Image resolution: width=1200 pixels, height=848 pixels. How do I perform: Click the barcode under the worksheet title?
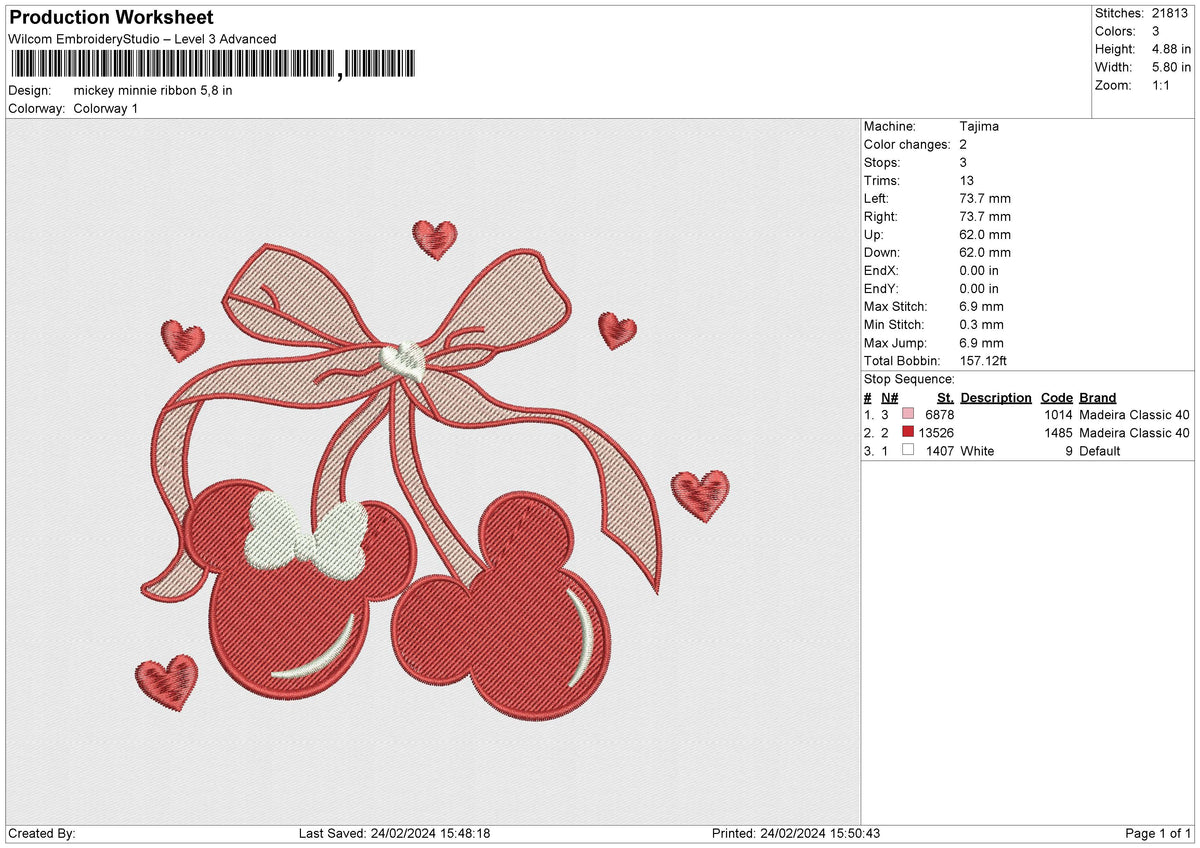[212, 65]
